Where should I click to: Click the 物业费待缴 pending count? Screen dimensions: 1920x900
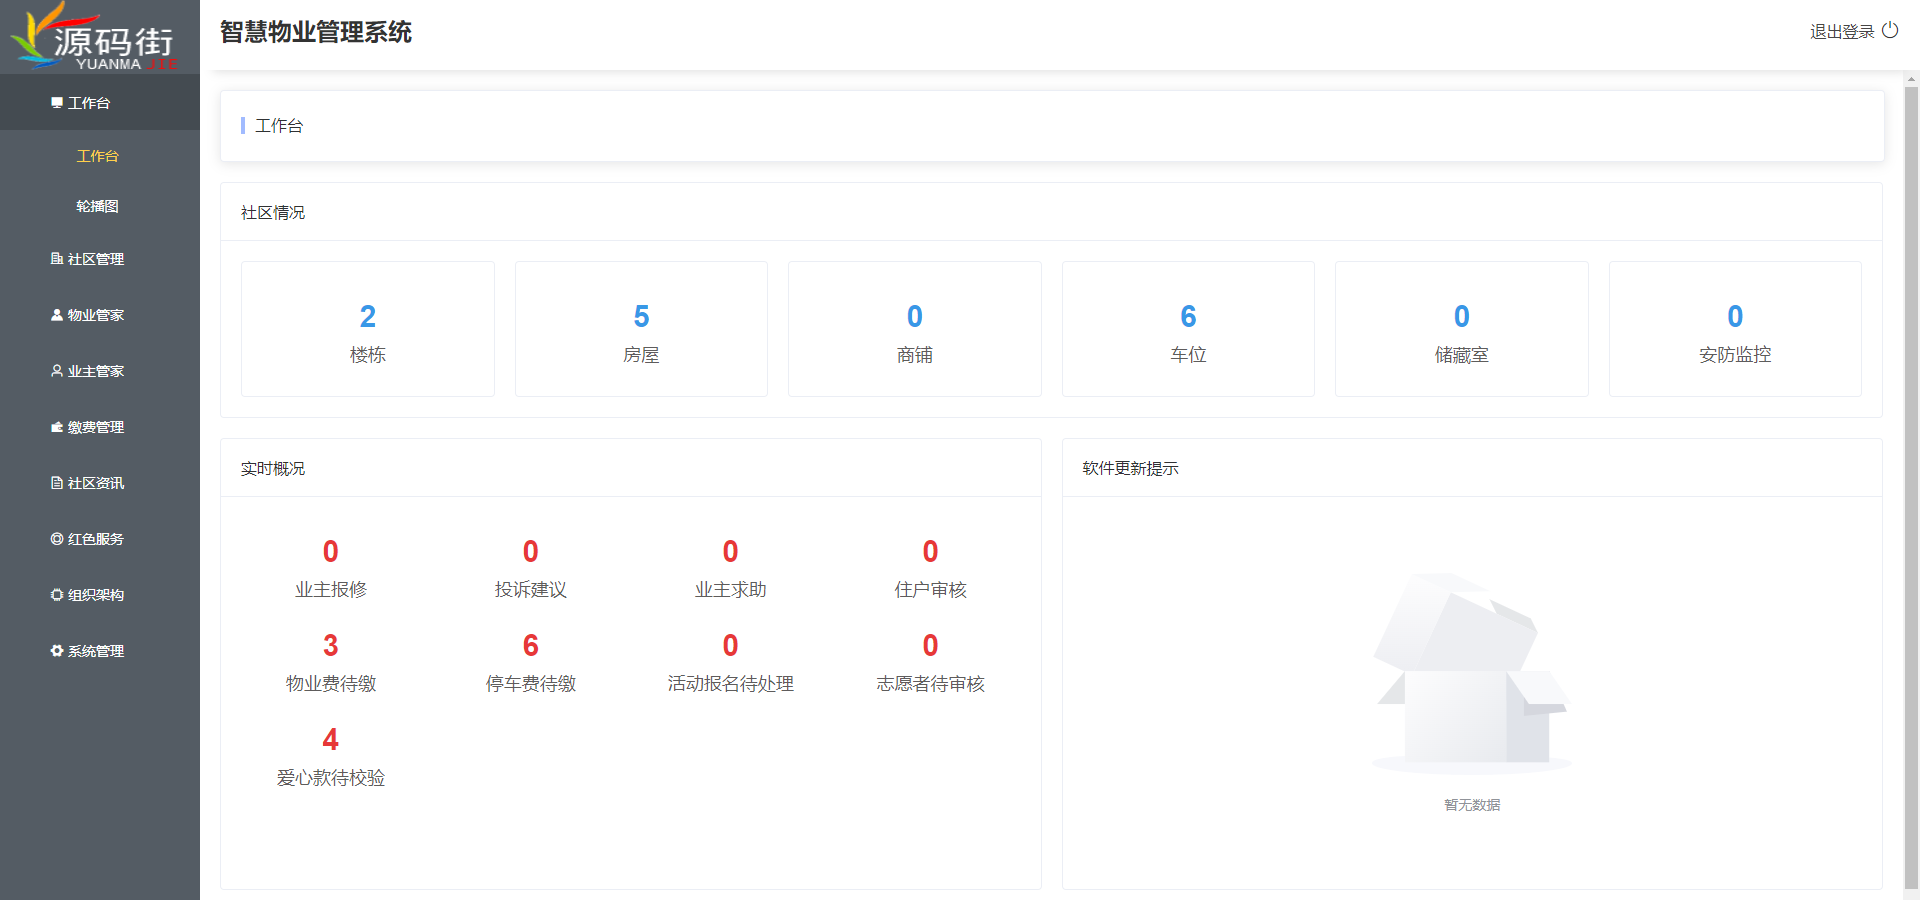pyautogui.click(x=331, y=646)
